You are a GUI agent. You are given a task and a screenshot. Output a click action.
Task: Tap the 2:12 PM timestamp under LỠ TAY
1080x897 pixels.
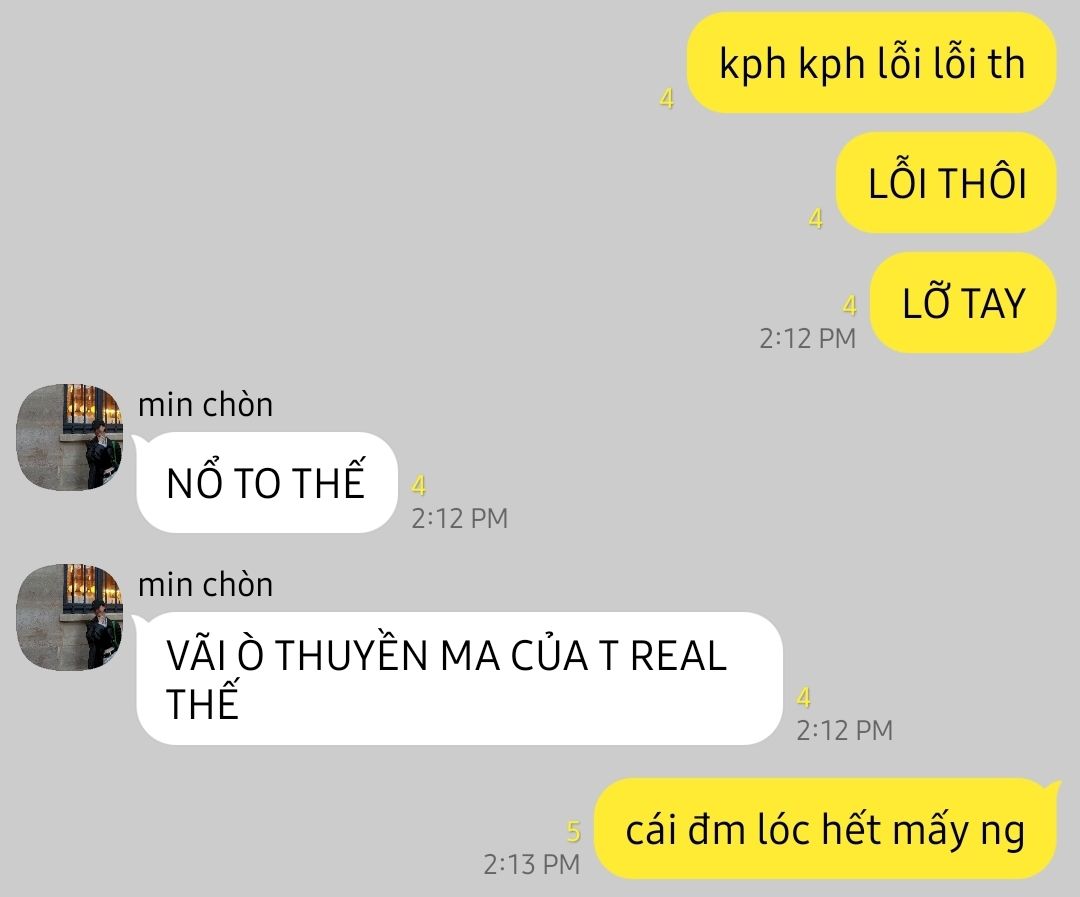point(807,338)
